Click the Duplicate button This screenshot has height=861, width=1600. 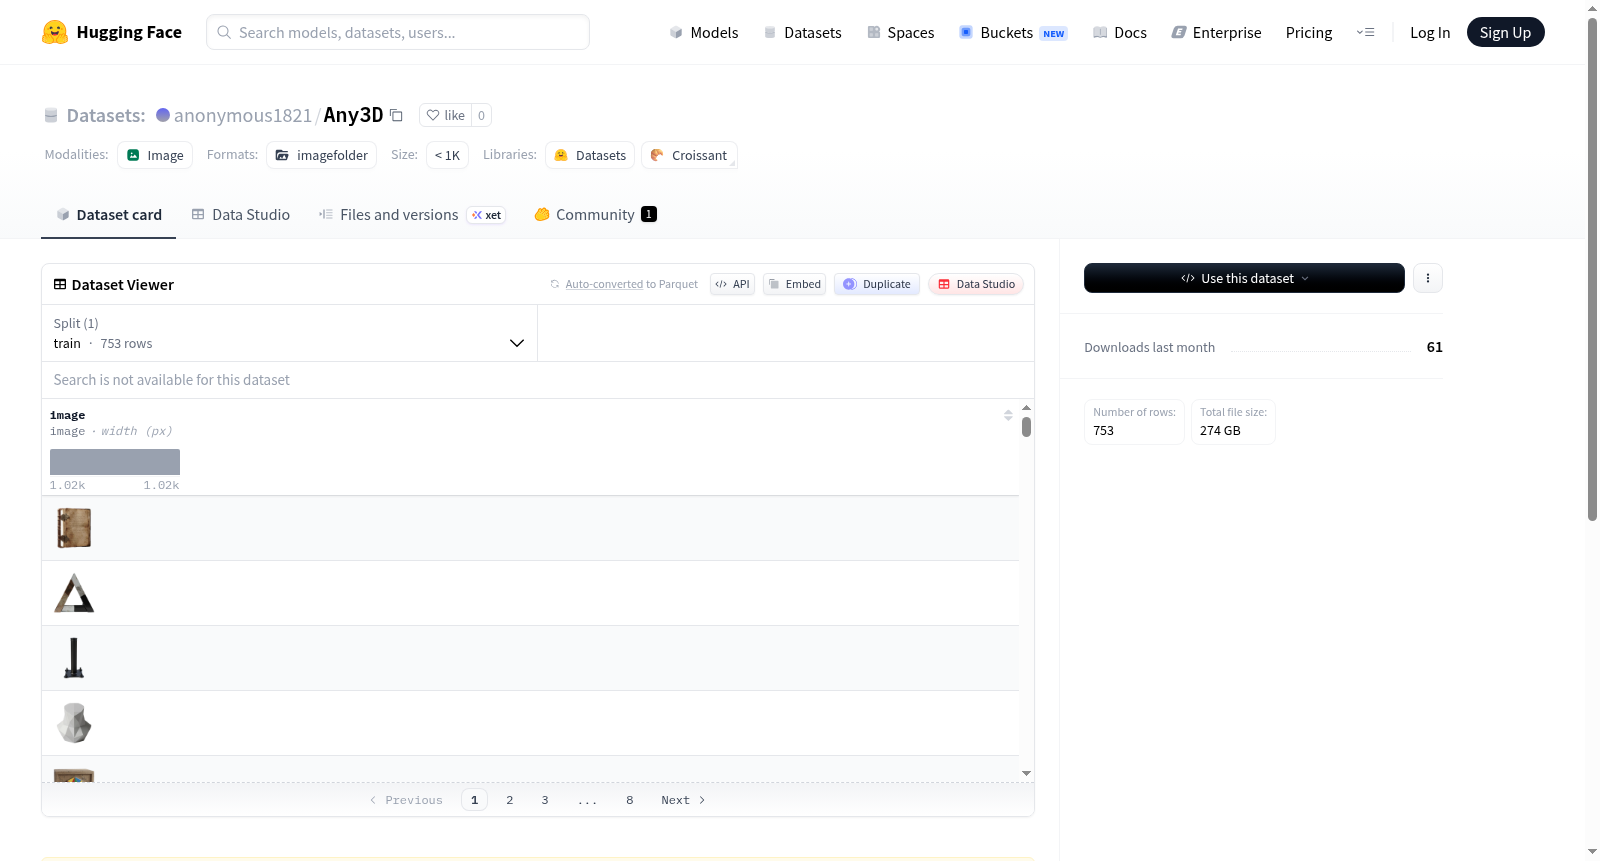(876, 284)
